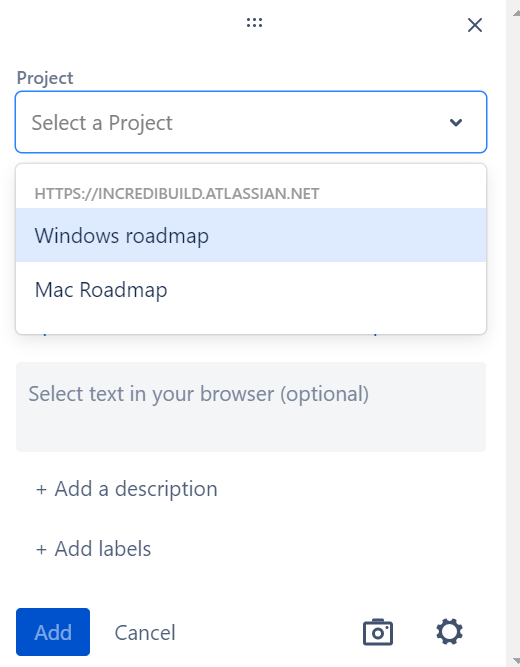The image size is (520, 667).
Task: Click plus icon beside Add a description
Action: click(x=41, y=490)
